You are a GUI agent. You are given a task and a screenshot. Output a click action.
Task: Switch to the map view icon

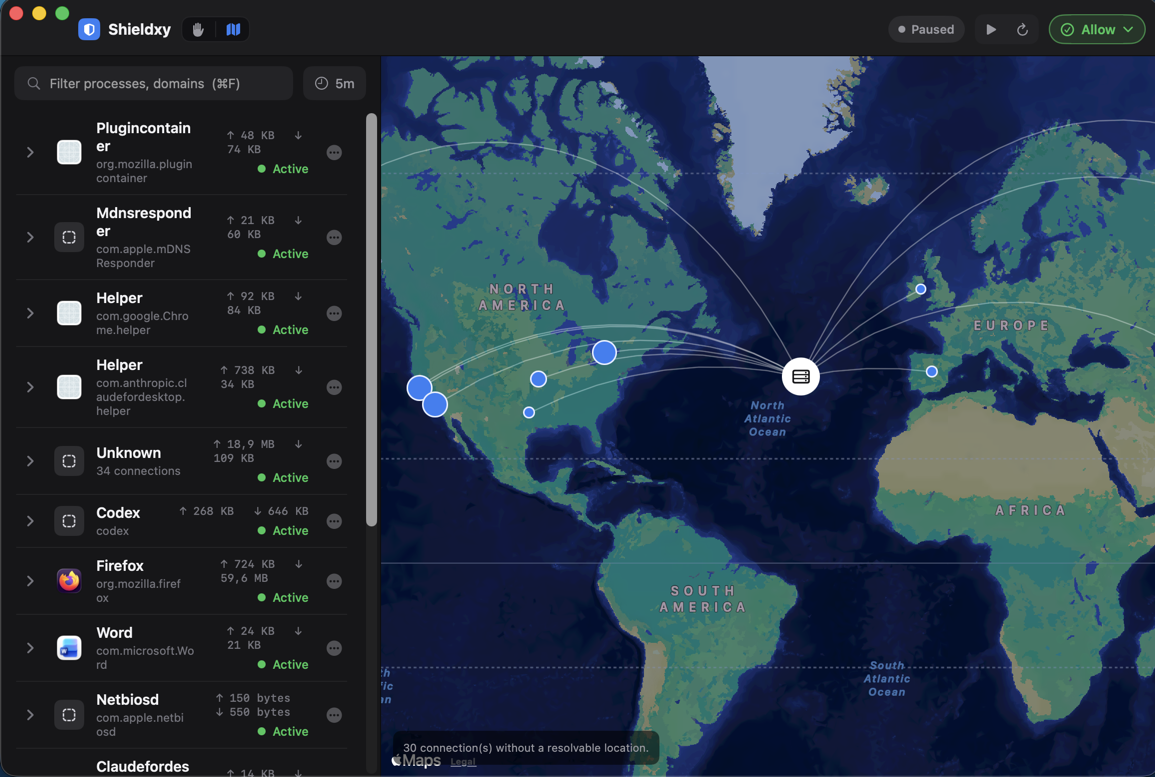(x=234, y=29)
